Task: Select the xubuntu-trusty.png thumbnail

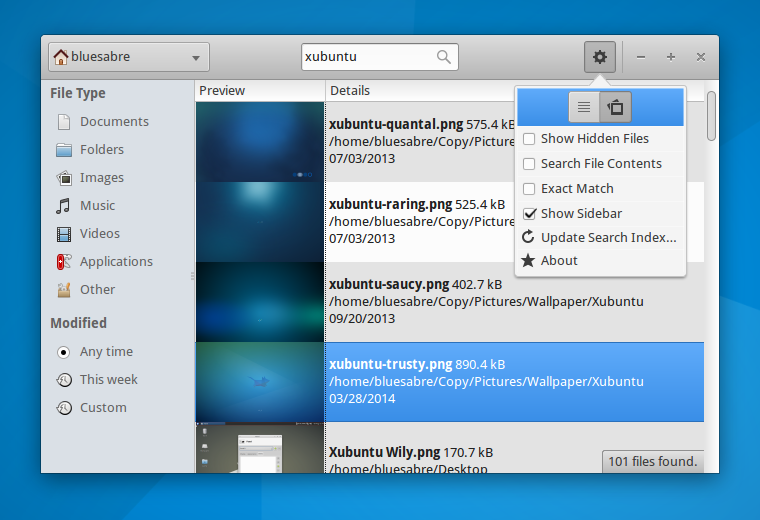Action: coord(260,382)
